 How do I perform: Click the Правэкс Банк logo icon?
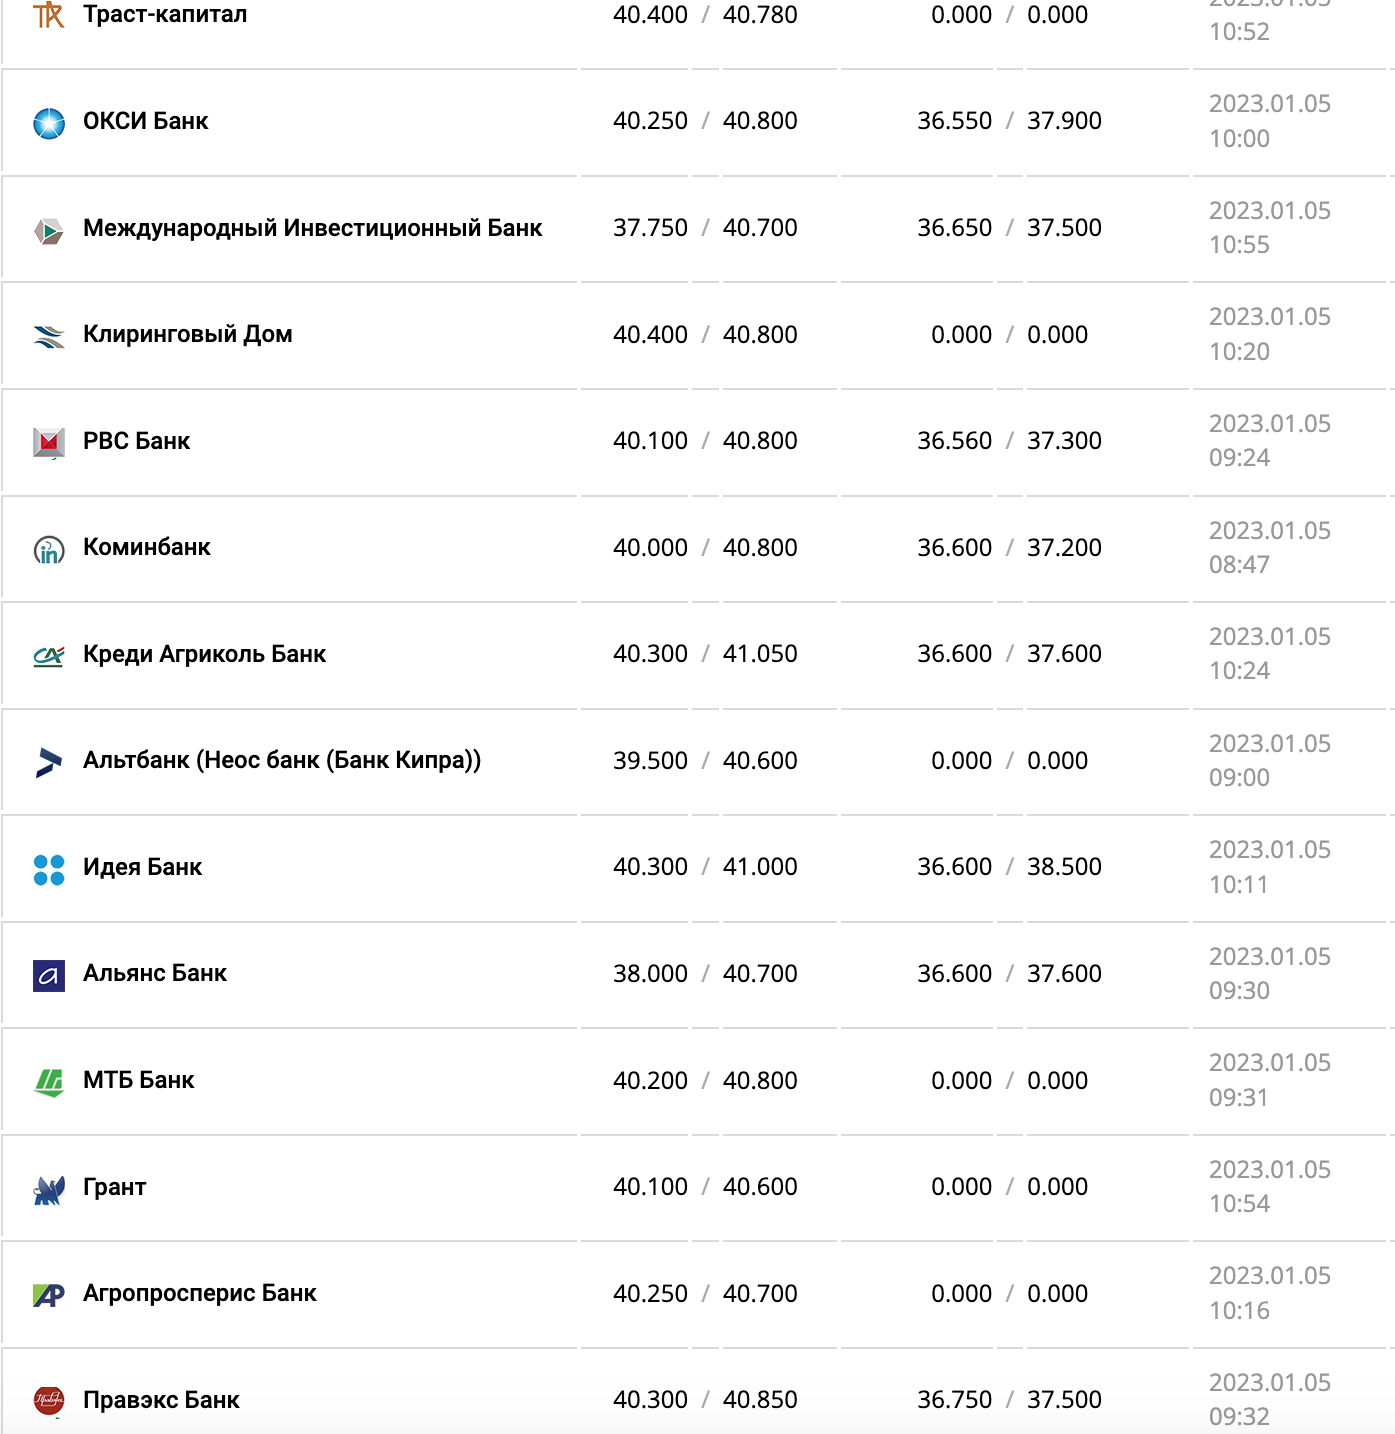[49, 1401]
